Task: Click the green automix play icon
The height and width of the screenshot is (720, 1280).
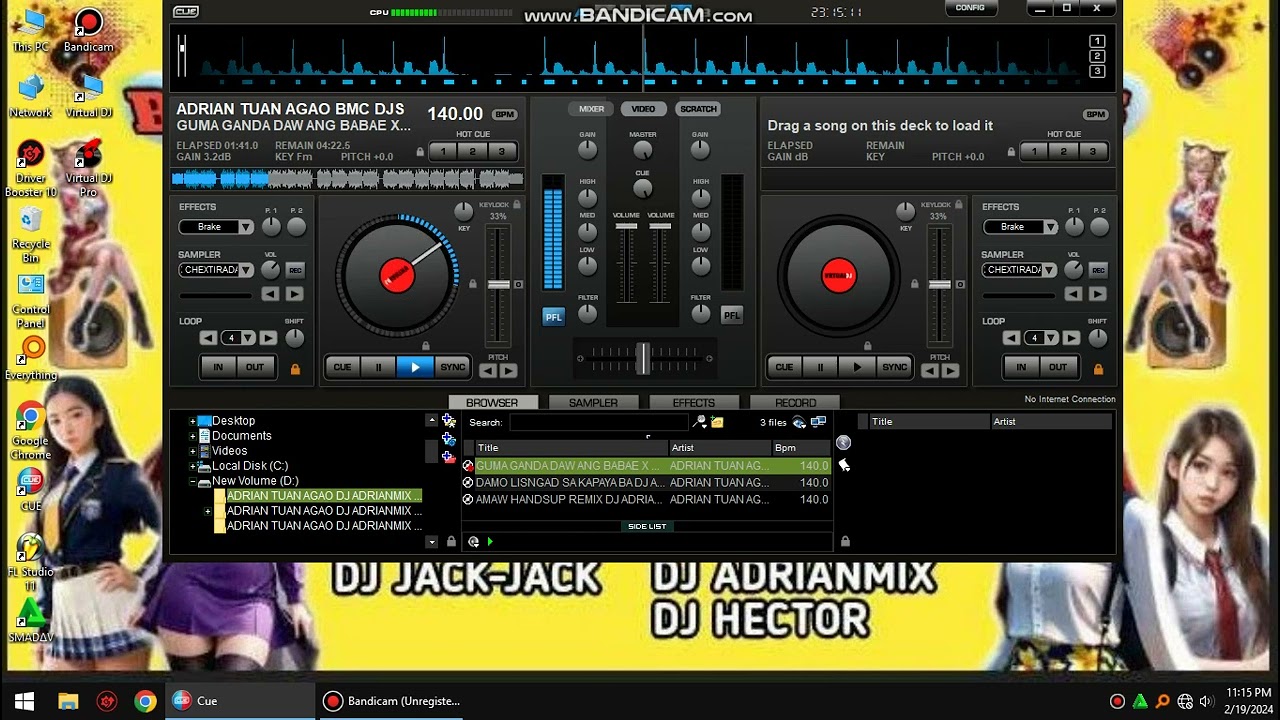Action: [490, 542]
